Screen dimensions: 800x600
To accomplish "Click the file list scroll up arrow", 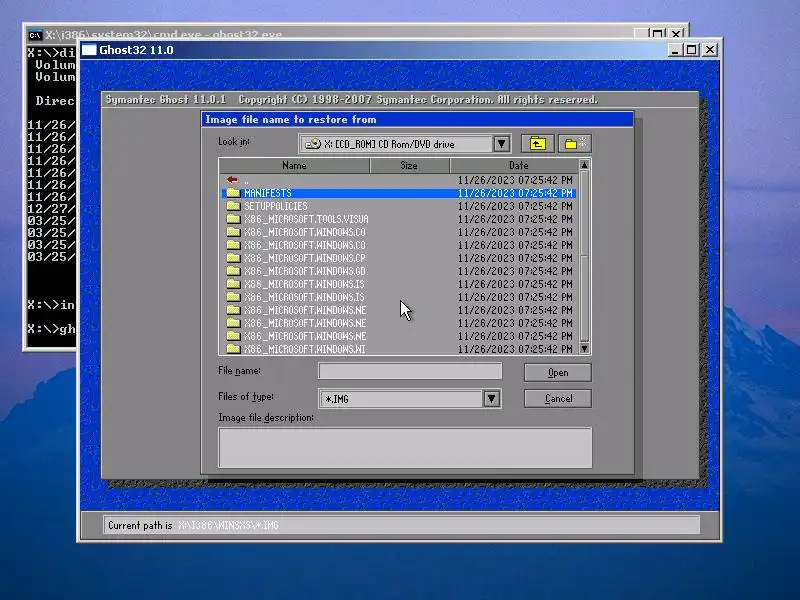I will (585, 165).
